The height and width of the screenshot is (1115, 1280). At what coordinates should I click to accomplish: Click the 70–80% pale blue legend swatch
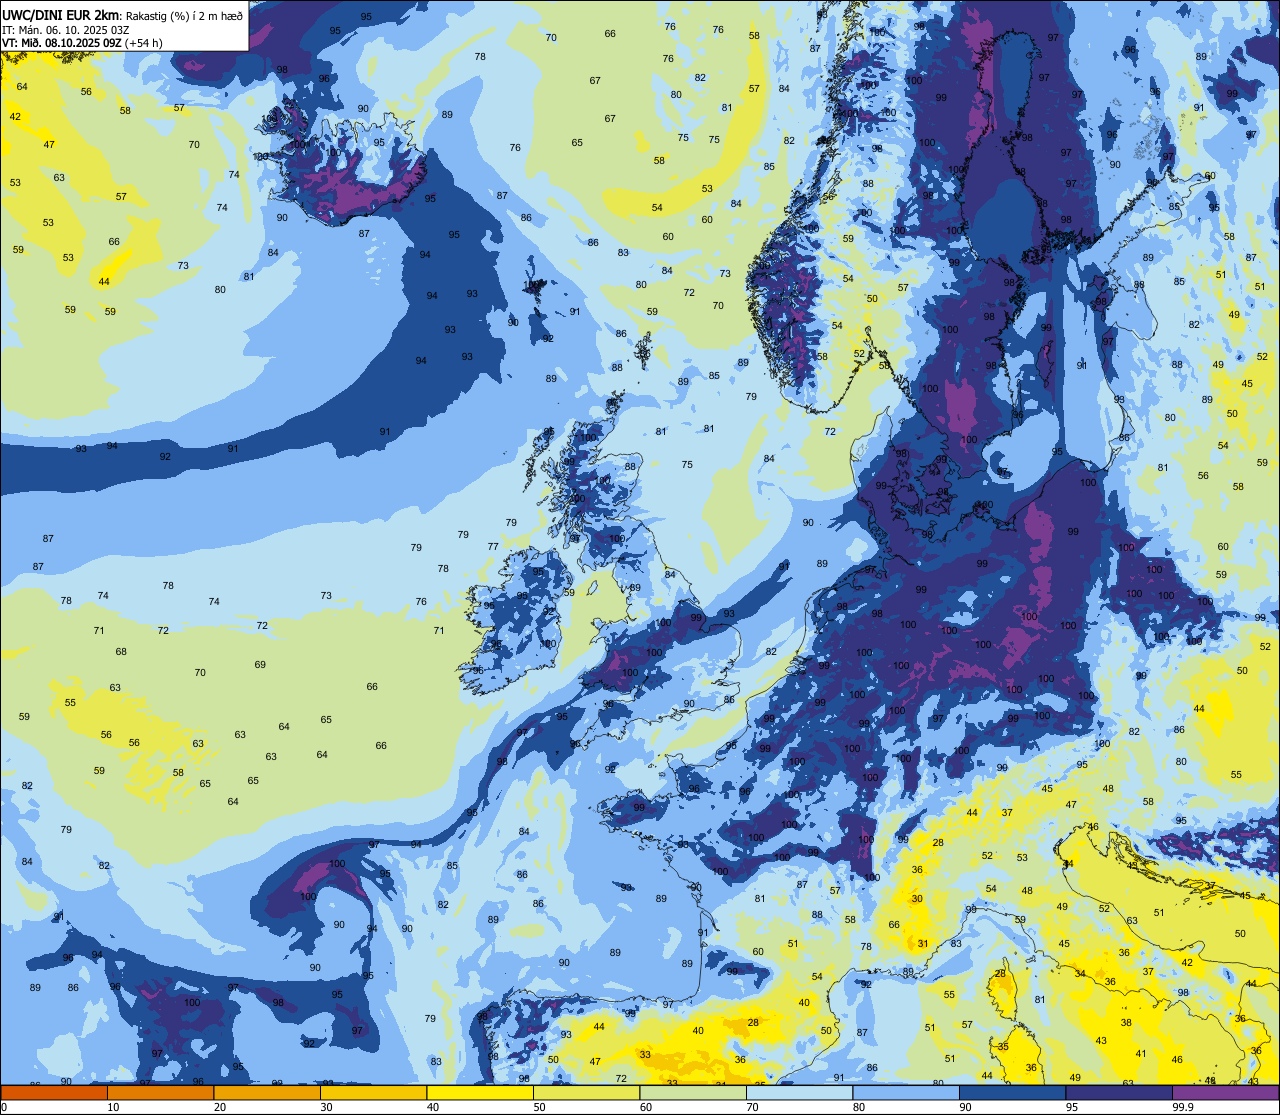point(799,1092)
